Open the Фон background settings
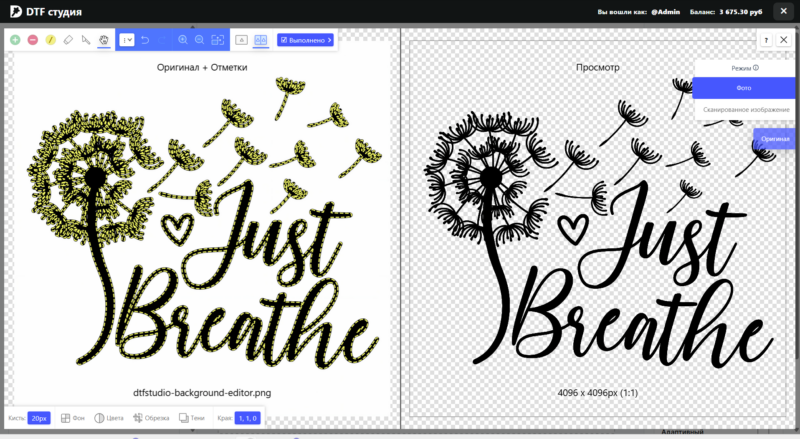800x439 pixels. coord(73,418)
